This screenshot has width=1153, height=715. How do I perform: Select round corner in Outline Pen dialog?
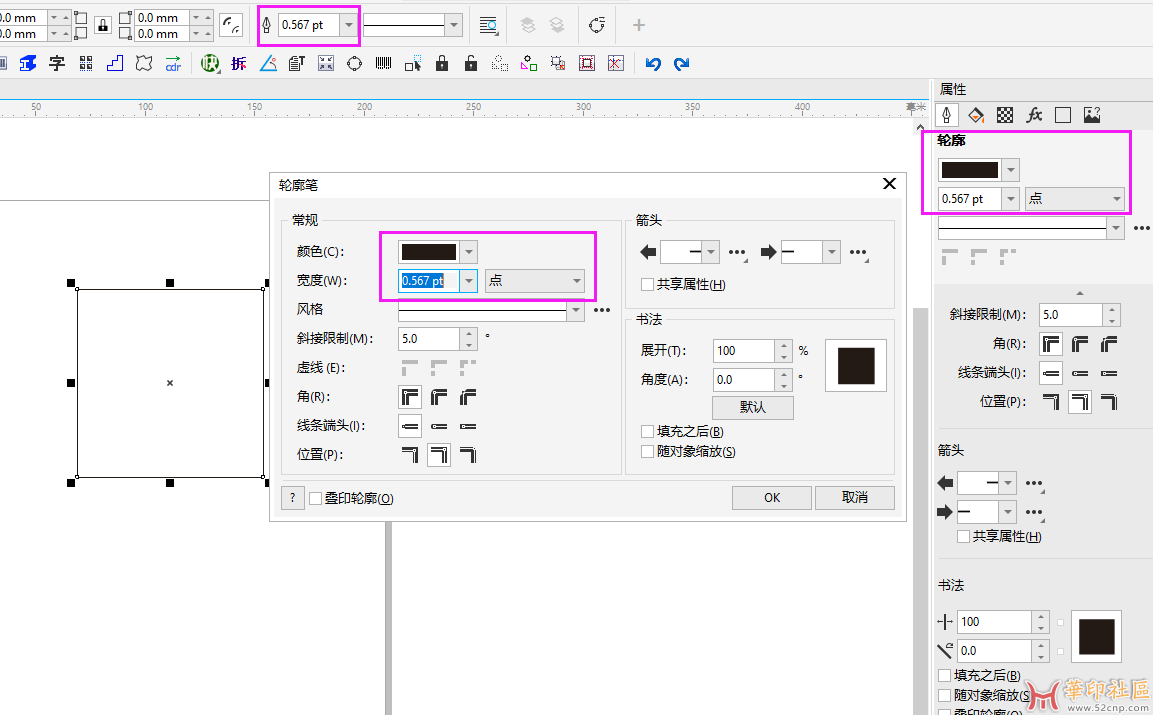tap(439, 397)
